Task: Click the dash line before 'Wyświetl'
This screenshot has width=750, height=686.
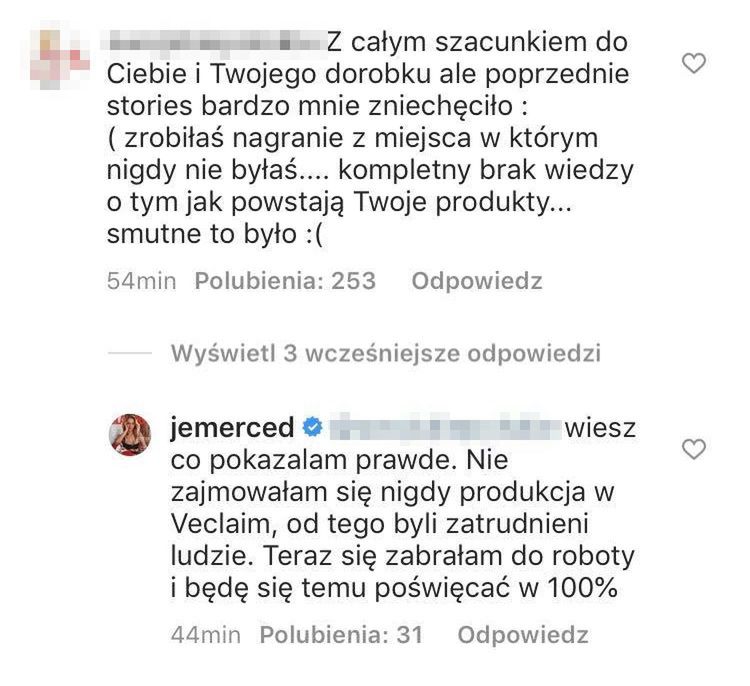Action: pyautogui.click(x=131, y=353)
